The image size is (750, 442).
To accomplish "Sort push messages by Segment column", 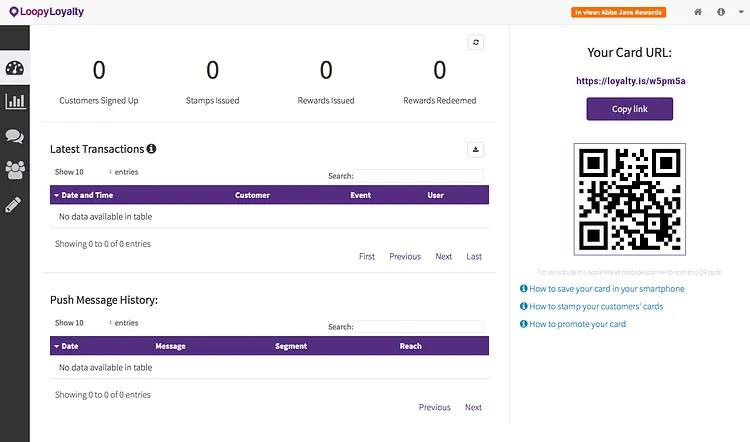I will coord(291,346).
